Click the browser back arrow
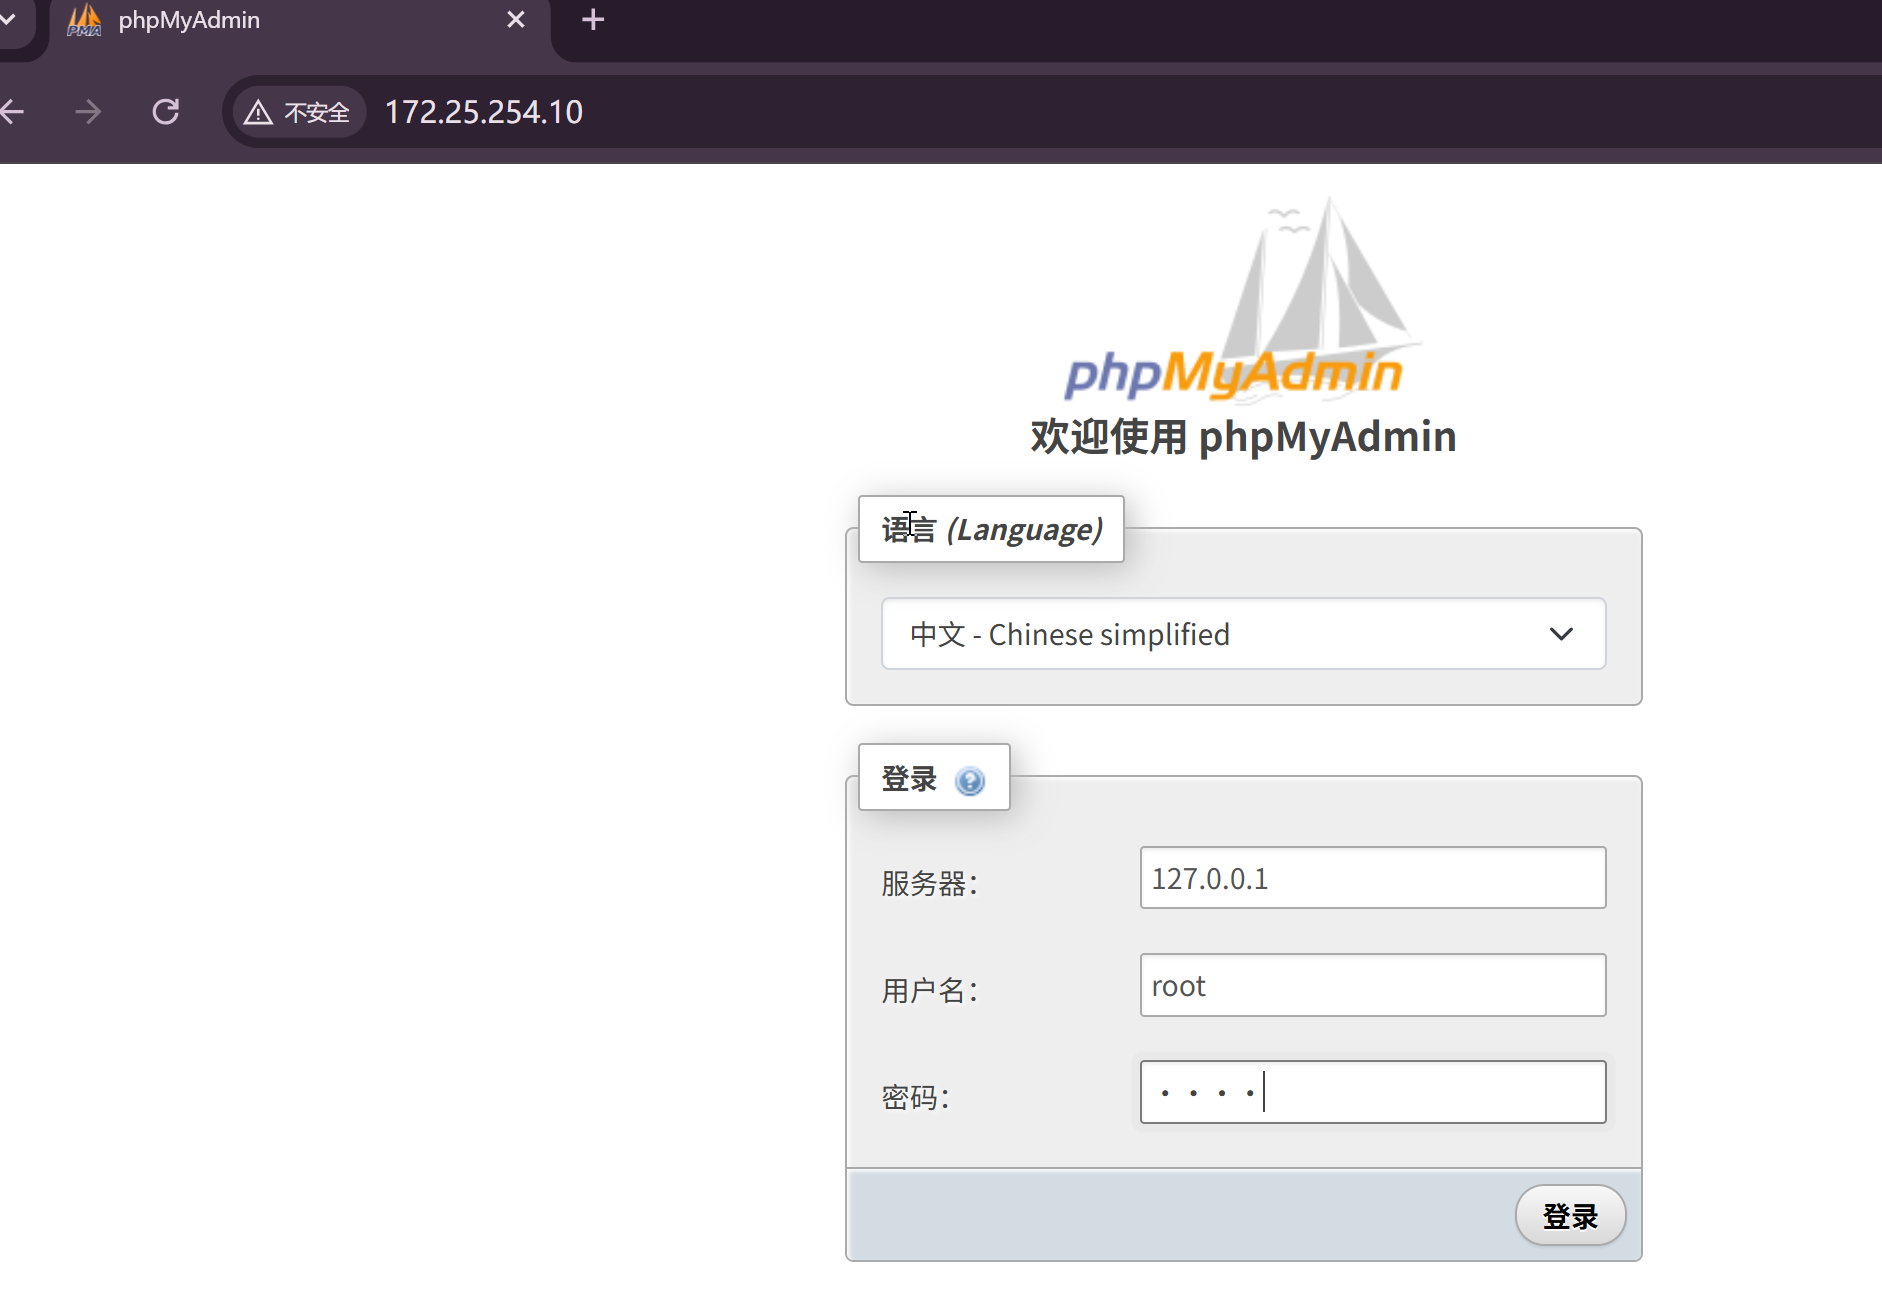Screen dimensions: 1882x1290 point(12,112)
